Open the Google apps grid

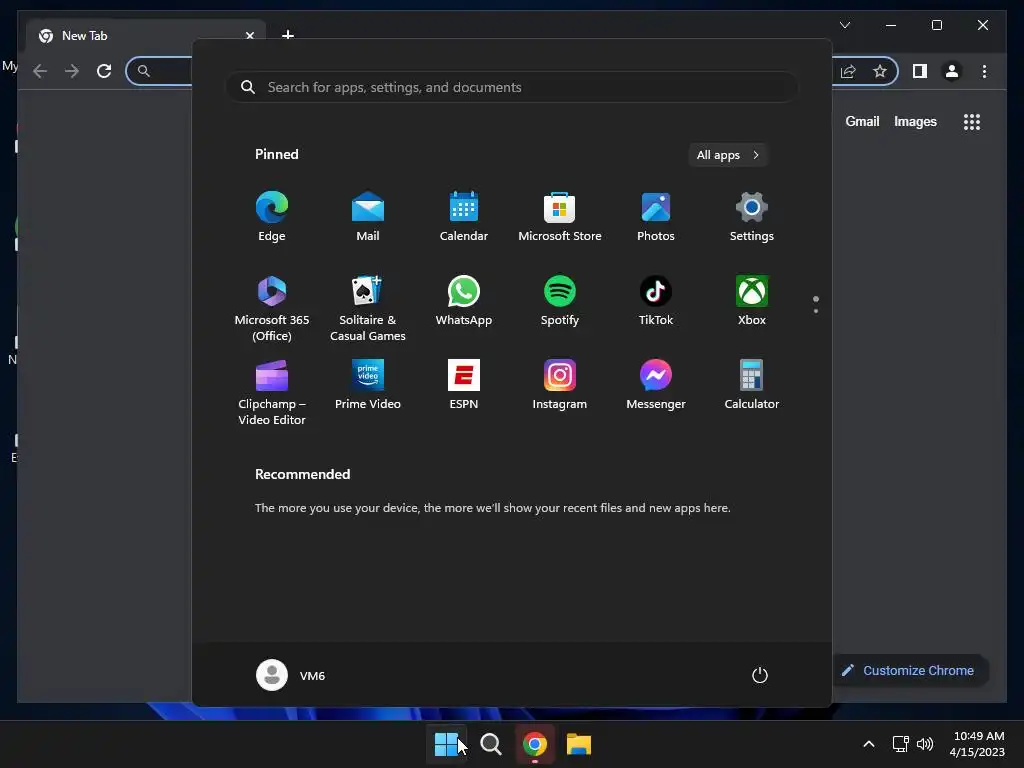point(972,121)
